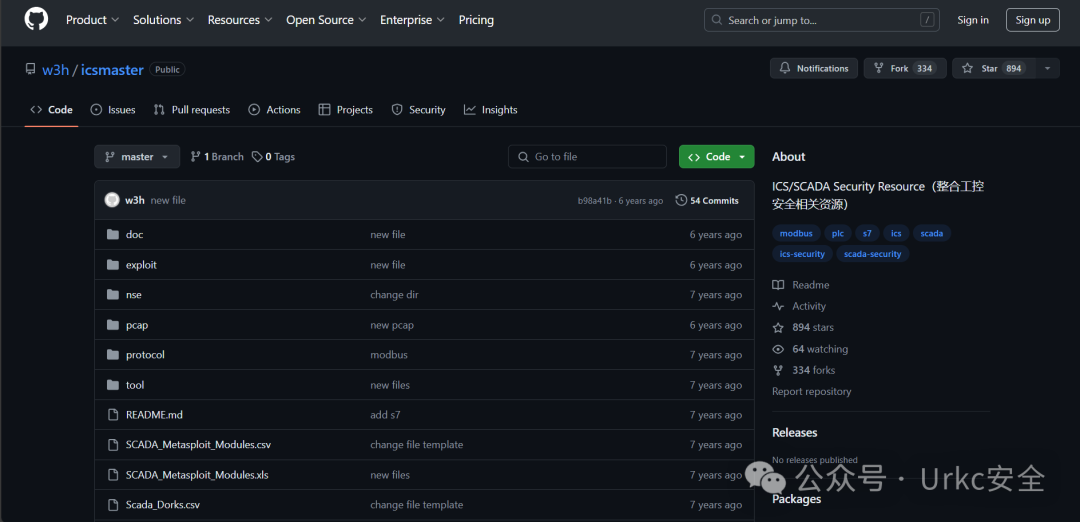Switch to the Code tab
The height and width of the screenshot is (522, 1080).
coord(52,109)
